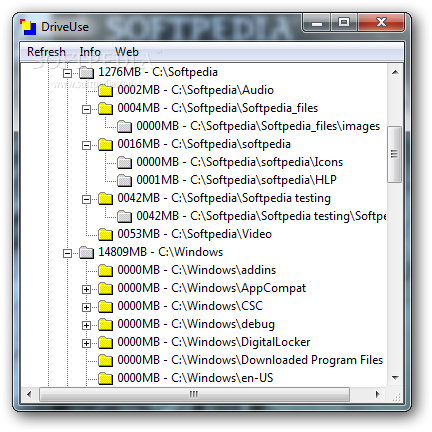Minimize the DriveUse window
Screen dimensions: 432x432
coord(317,23)
